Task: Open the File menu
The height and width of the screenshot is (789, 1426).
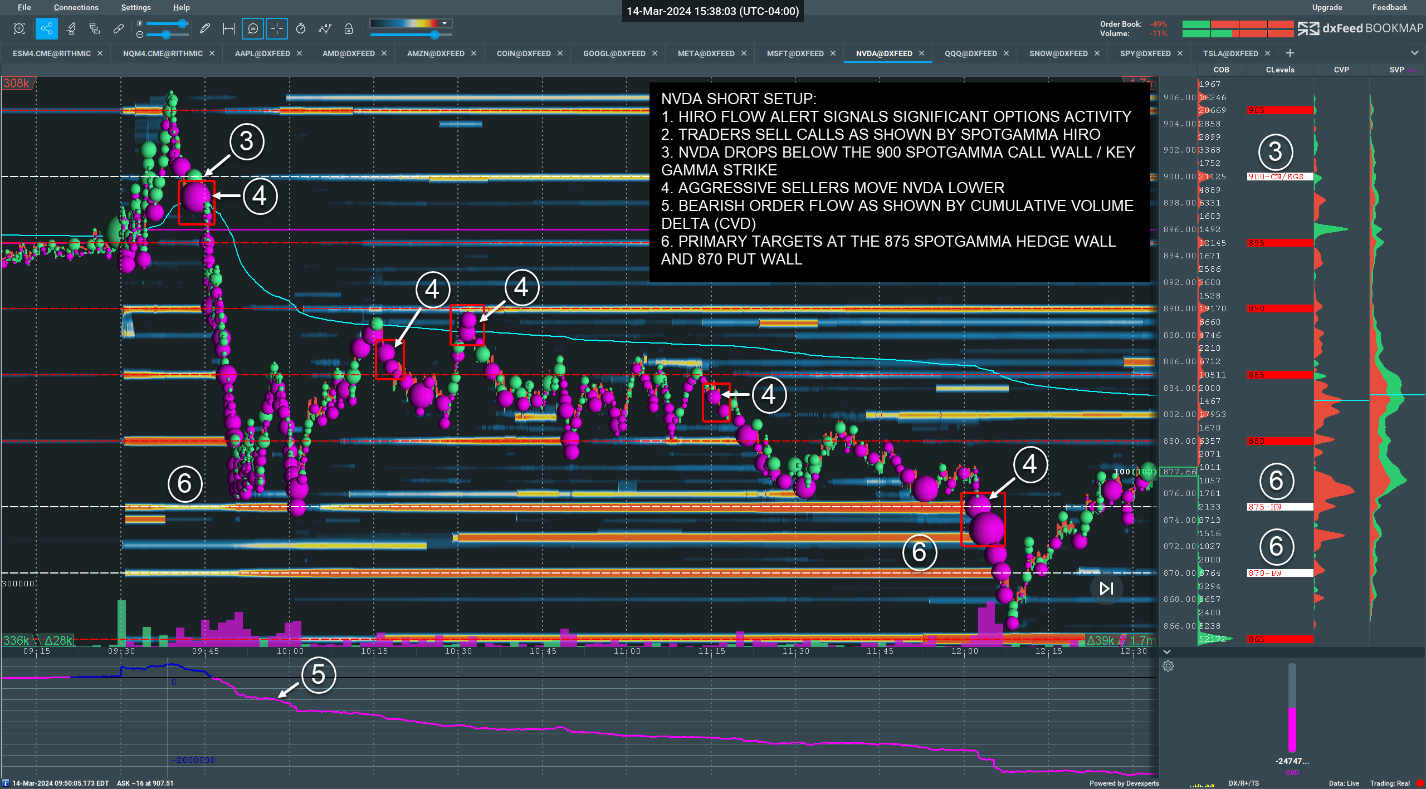Action: [x=24, y=7]
